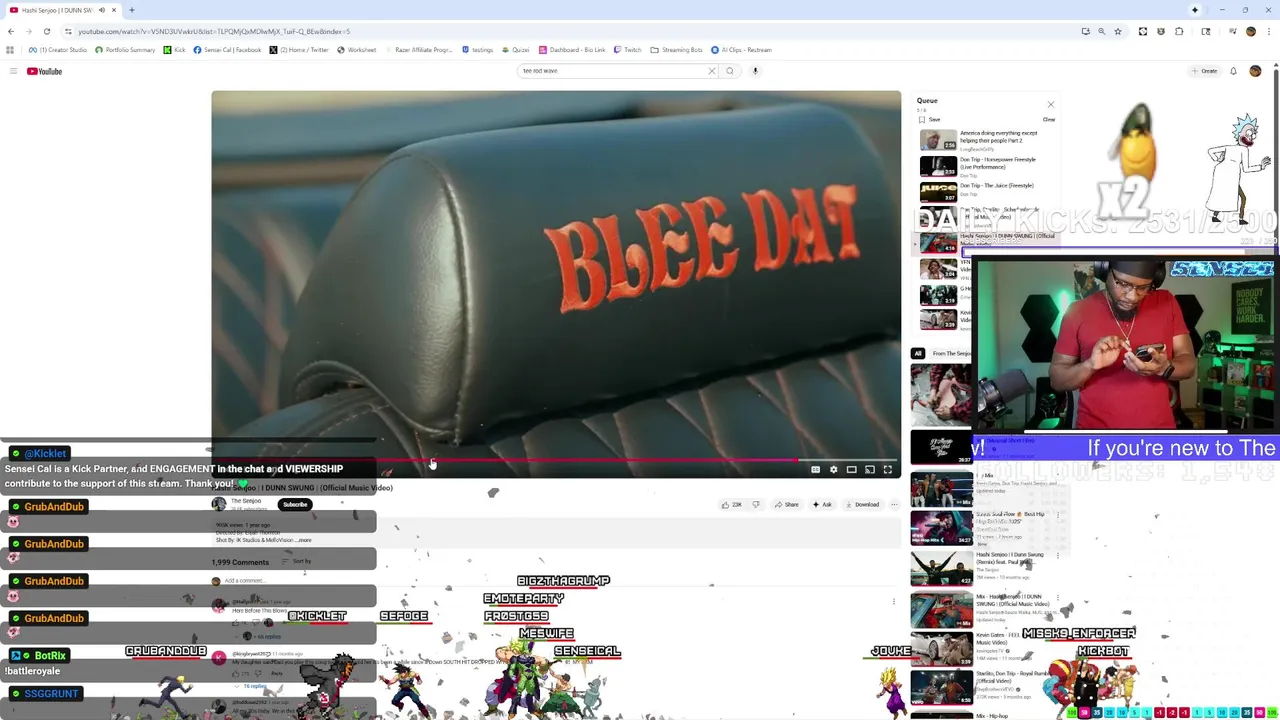Open the video player settings gear
1280x720 pixels.
pos(833,469)
